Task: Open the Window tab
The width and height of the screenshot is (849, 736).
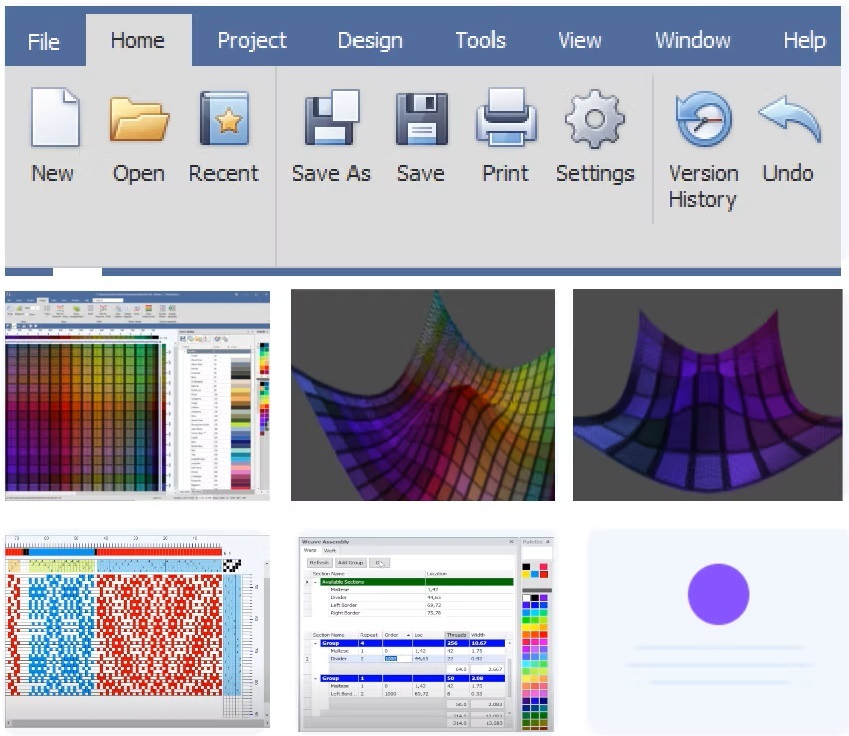Action: click(692, 41)
